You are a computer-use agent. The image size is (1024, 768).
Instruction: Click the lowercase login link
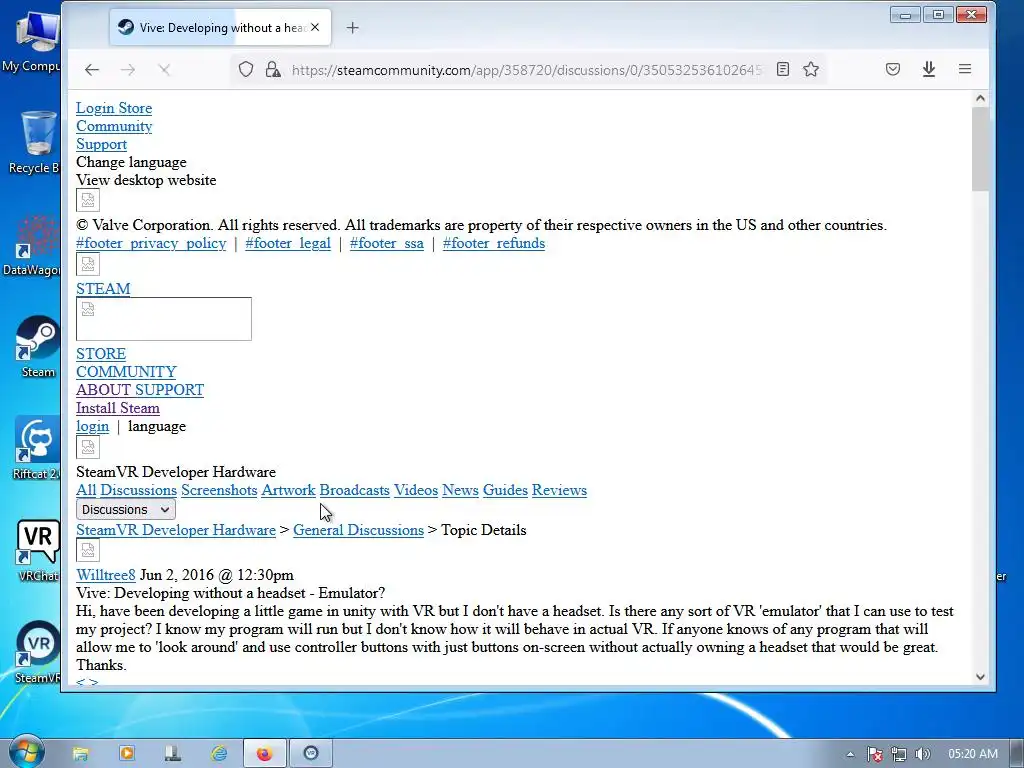(92, 426)
